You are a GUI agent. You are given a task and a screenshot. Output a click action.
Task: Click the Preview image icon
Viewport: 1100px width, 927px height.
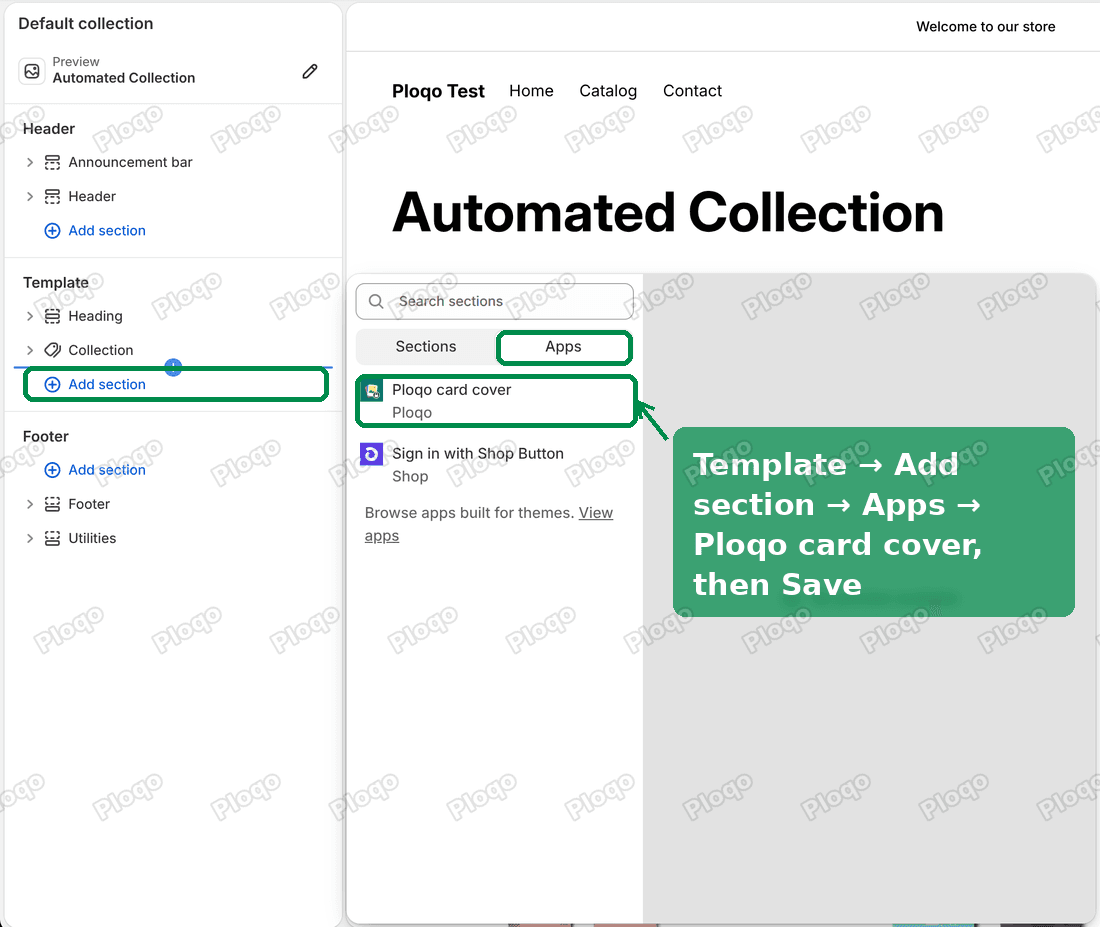coord(32,71)
